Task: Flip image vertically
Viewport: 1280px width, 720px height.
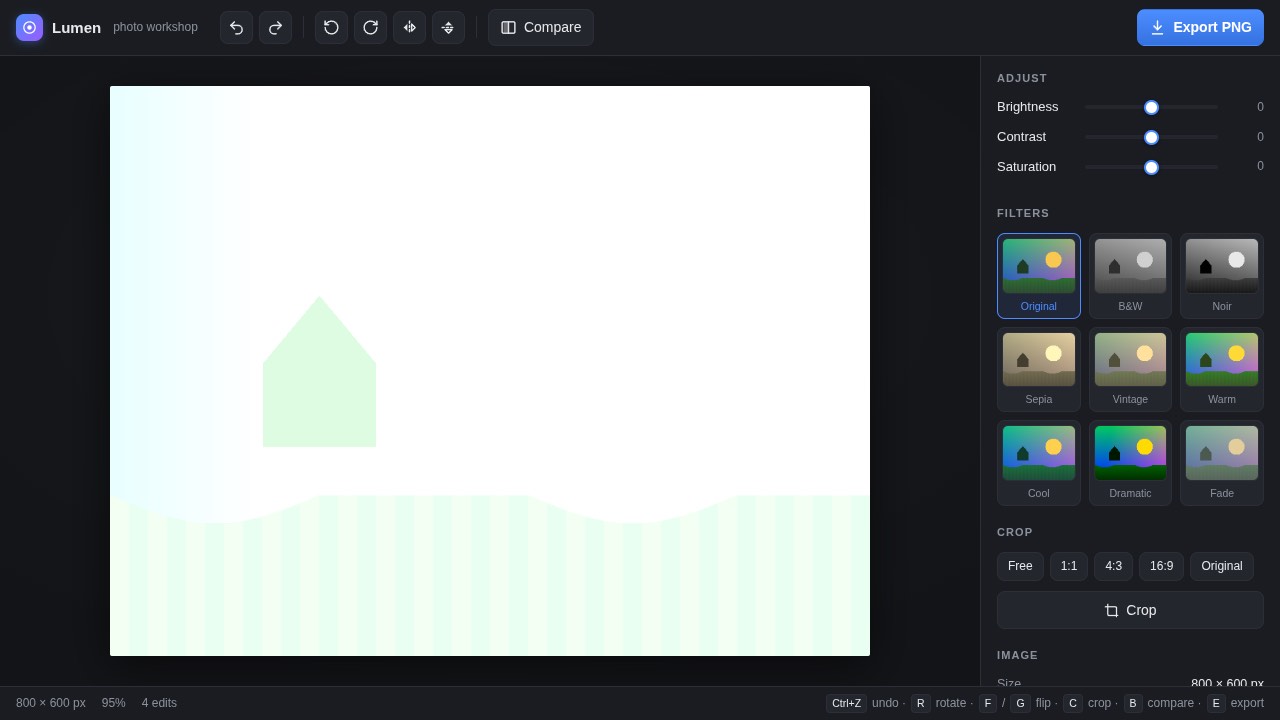Action: tap(448, 27)
